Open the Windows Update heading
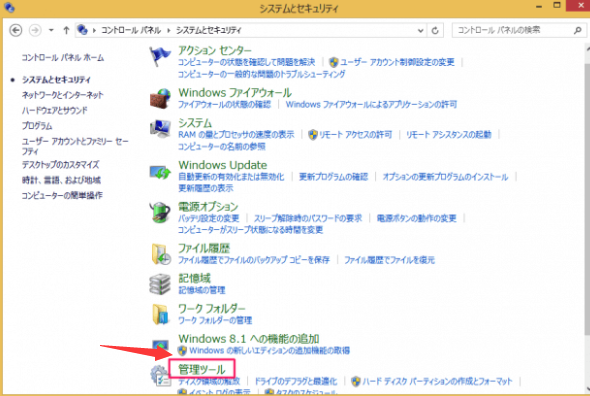 coord(223,165)
